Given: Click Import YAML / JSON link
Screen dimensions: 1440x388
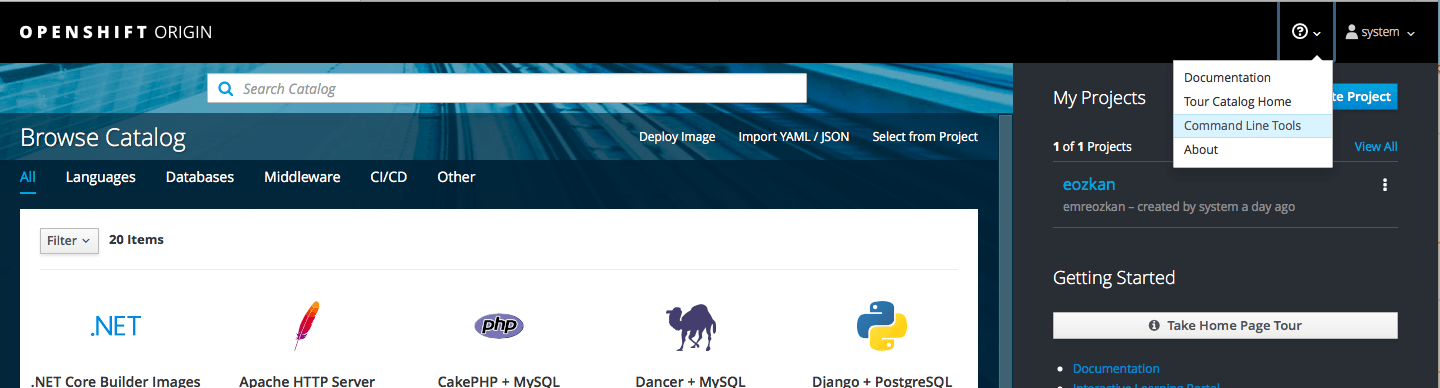Looking at the screenshot, I should tap(794, 136).
